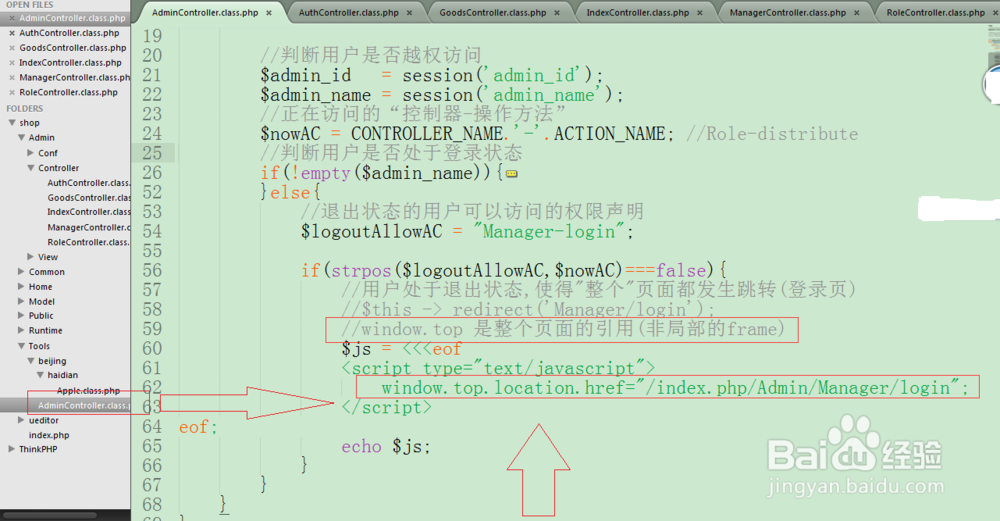
Task: Close GoodsController.class.php in the Open Files list
Action: coord(11,48)
